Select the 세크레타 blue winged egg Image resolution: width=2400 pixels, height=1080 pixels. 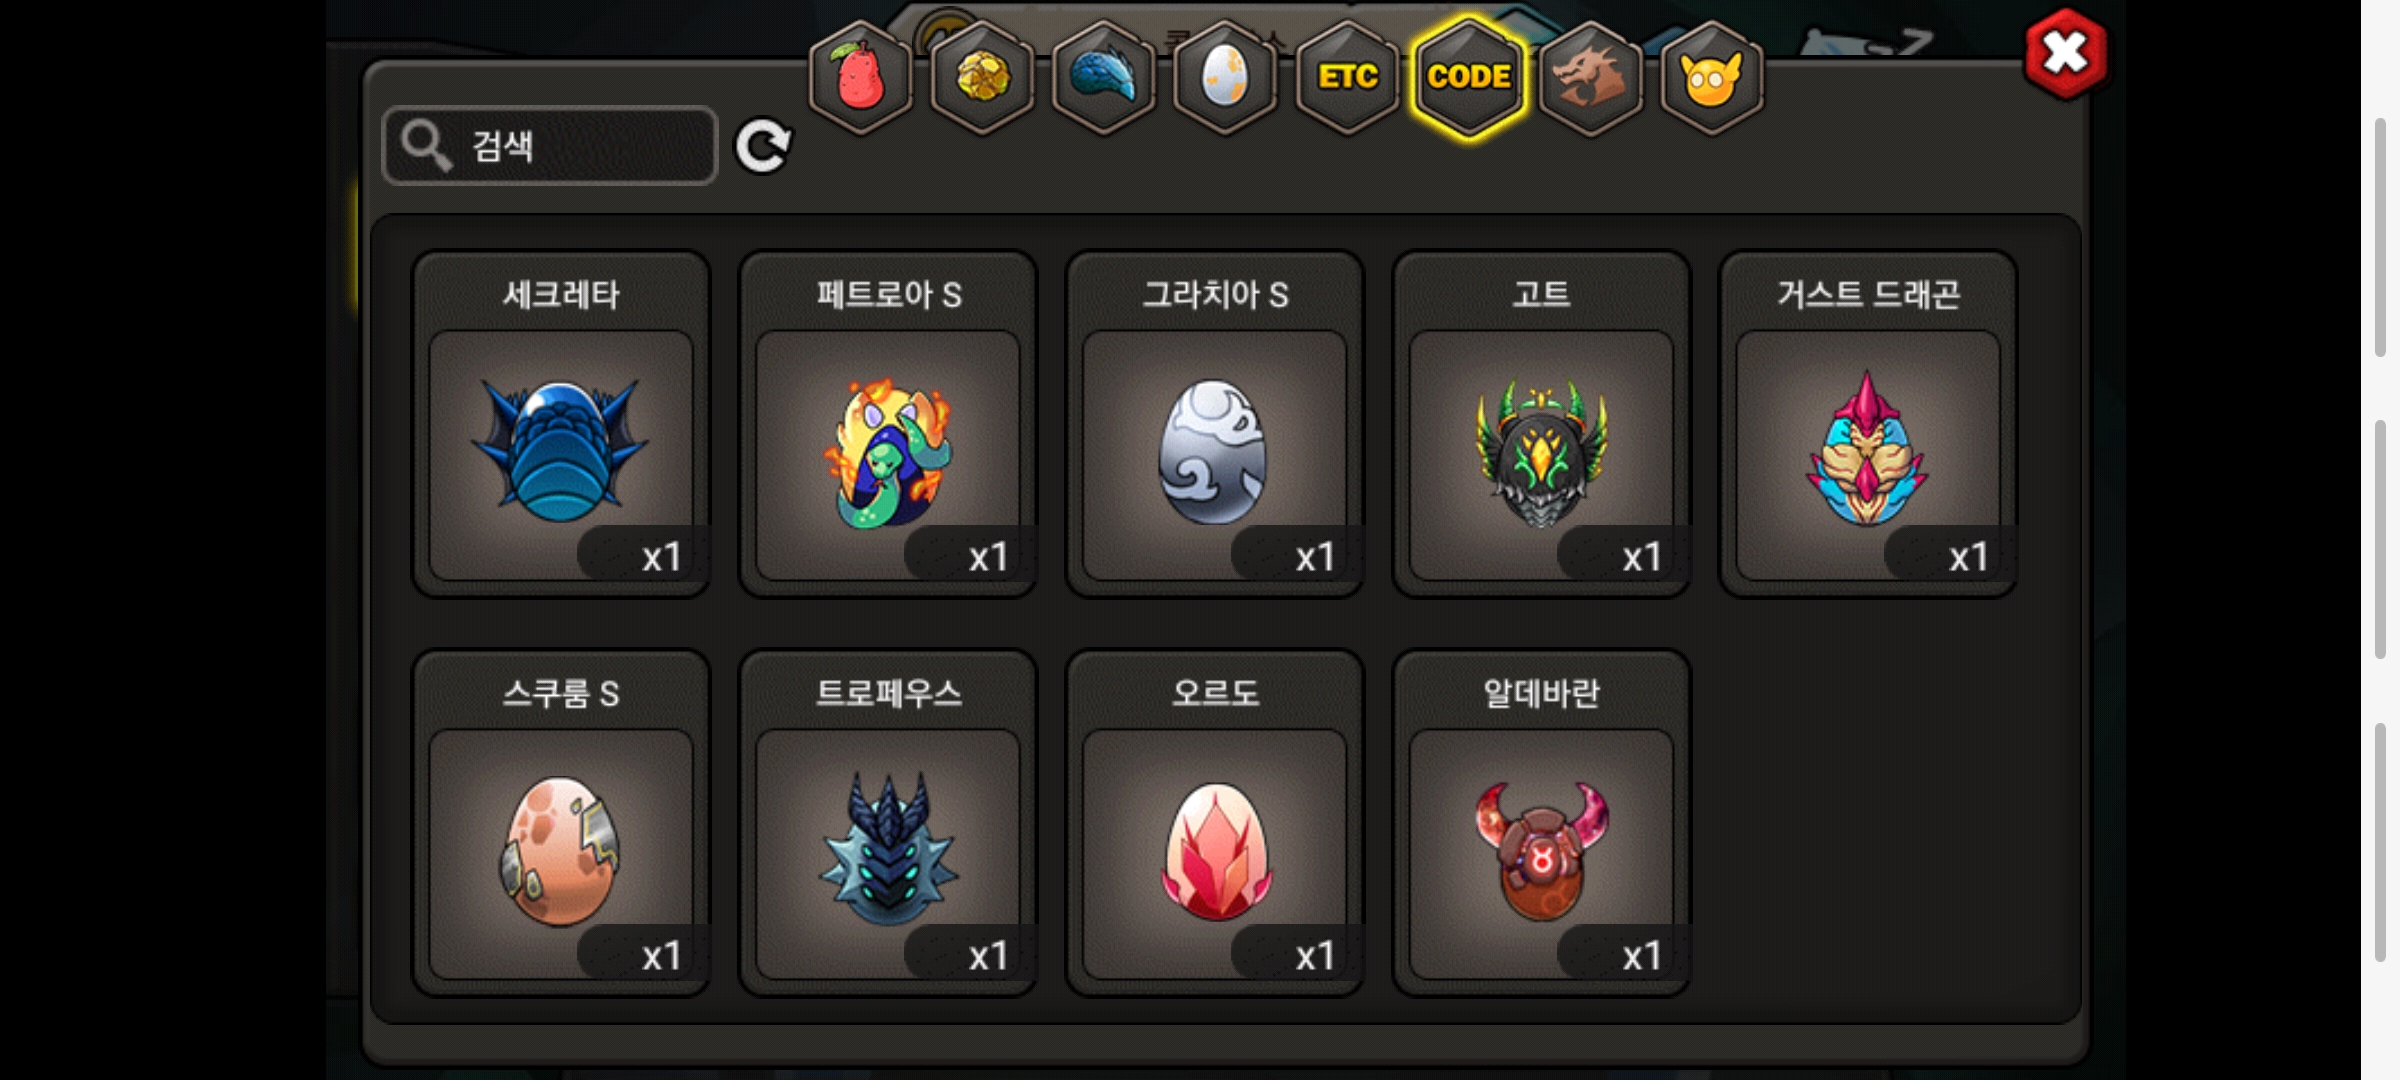[x=561, y=424]
